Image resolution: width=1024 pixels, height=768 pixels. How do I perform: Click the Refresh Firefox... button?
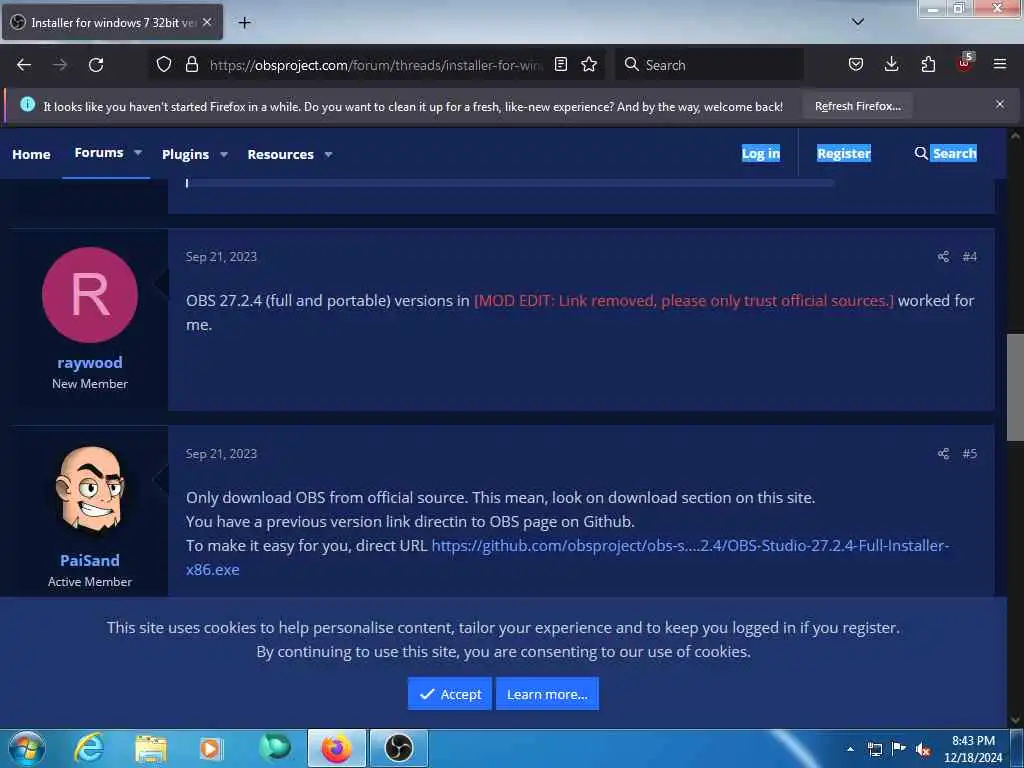tap(857, 106)
